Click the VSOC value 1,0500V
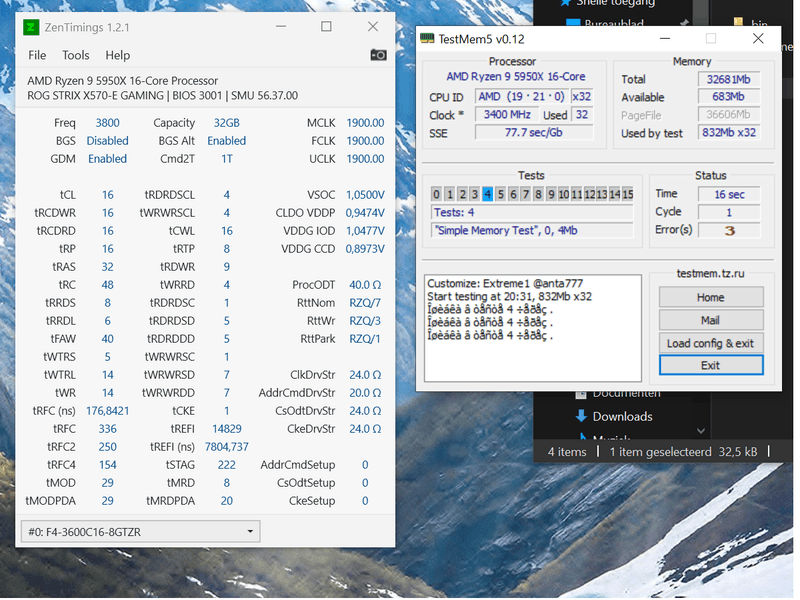800x600 pixels. (x=365, y=195)
